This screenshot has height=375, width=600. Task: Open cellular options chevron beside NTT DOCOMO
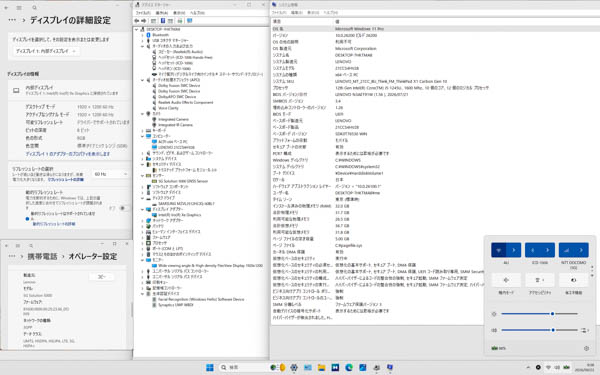coord(581,250)
